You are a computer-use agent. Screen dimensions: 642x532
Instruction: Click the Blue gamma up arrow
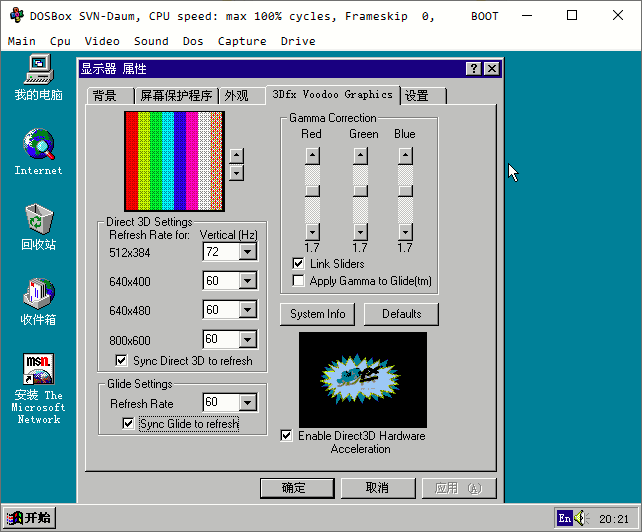[x=405, y=156]
